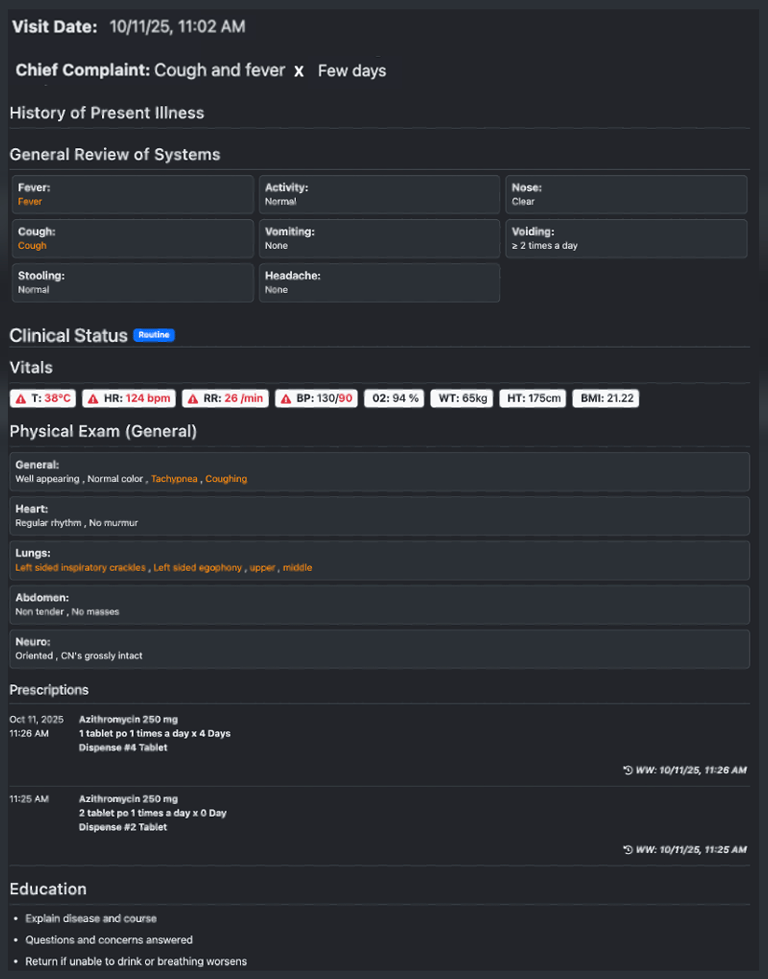Click the BMI 21.22 vital chip
Image resolution: width=768 pixels, height=979 pixels.
[606, 399]
